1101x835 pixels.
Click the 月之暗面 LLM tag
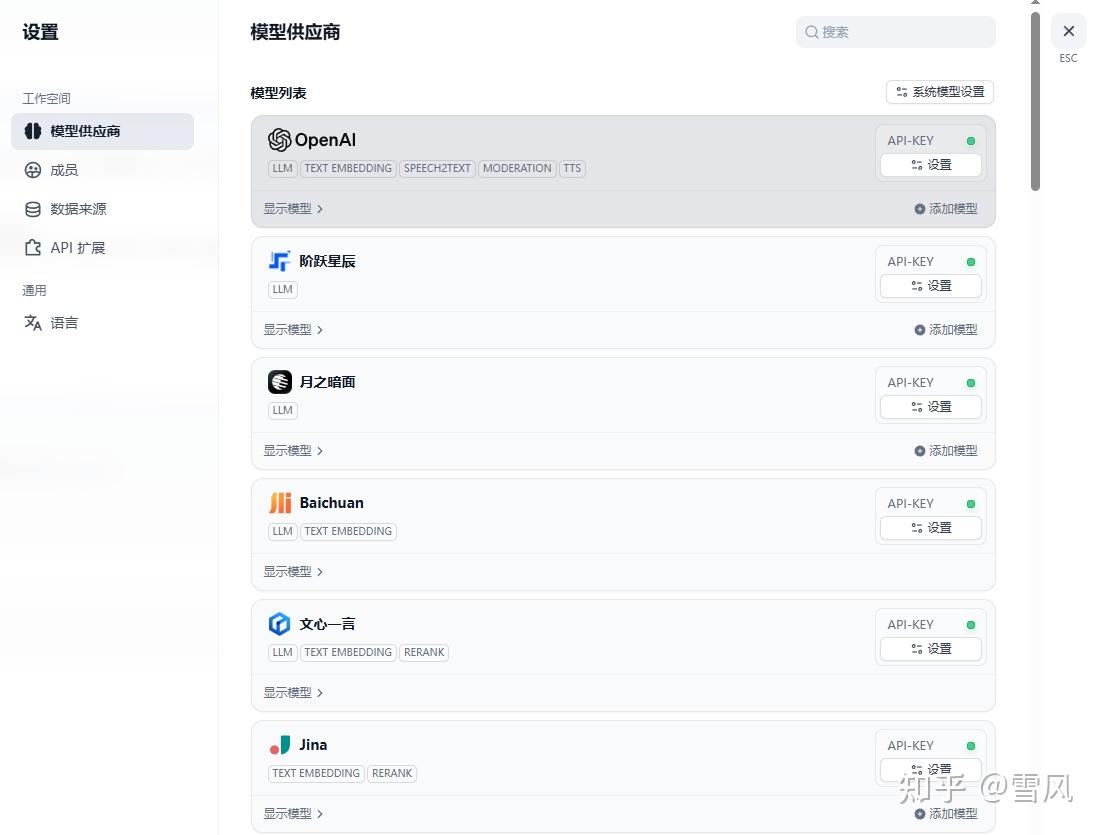coord(282,410)
